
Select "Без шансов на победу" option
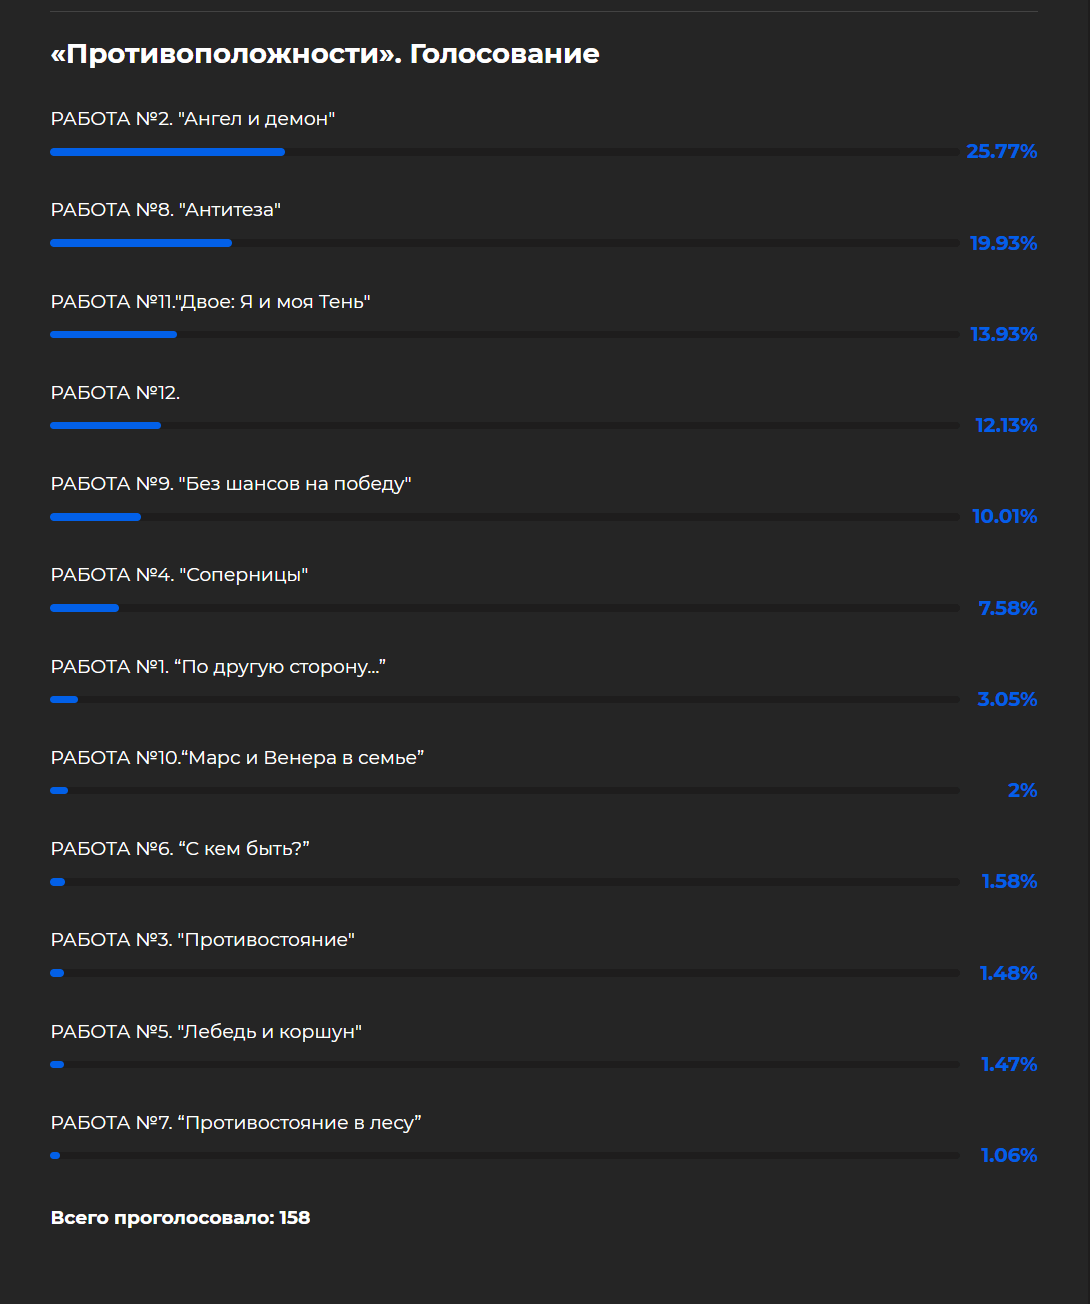(231, 484)
